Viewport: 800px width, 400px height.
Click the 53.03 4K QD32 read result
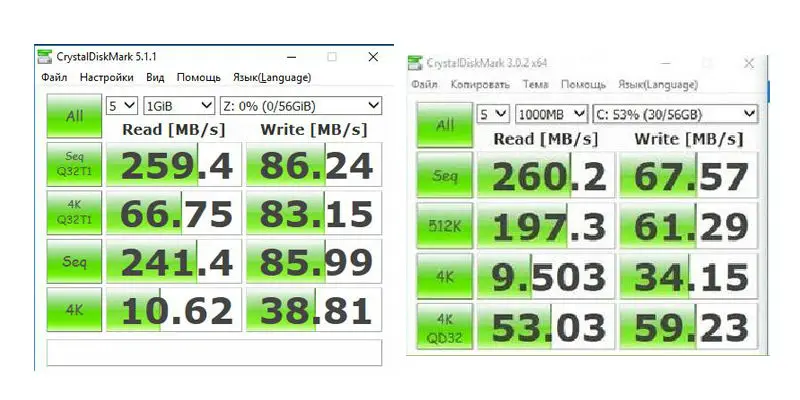click(545, 327)
